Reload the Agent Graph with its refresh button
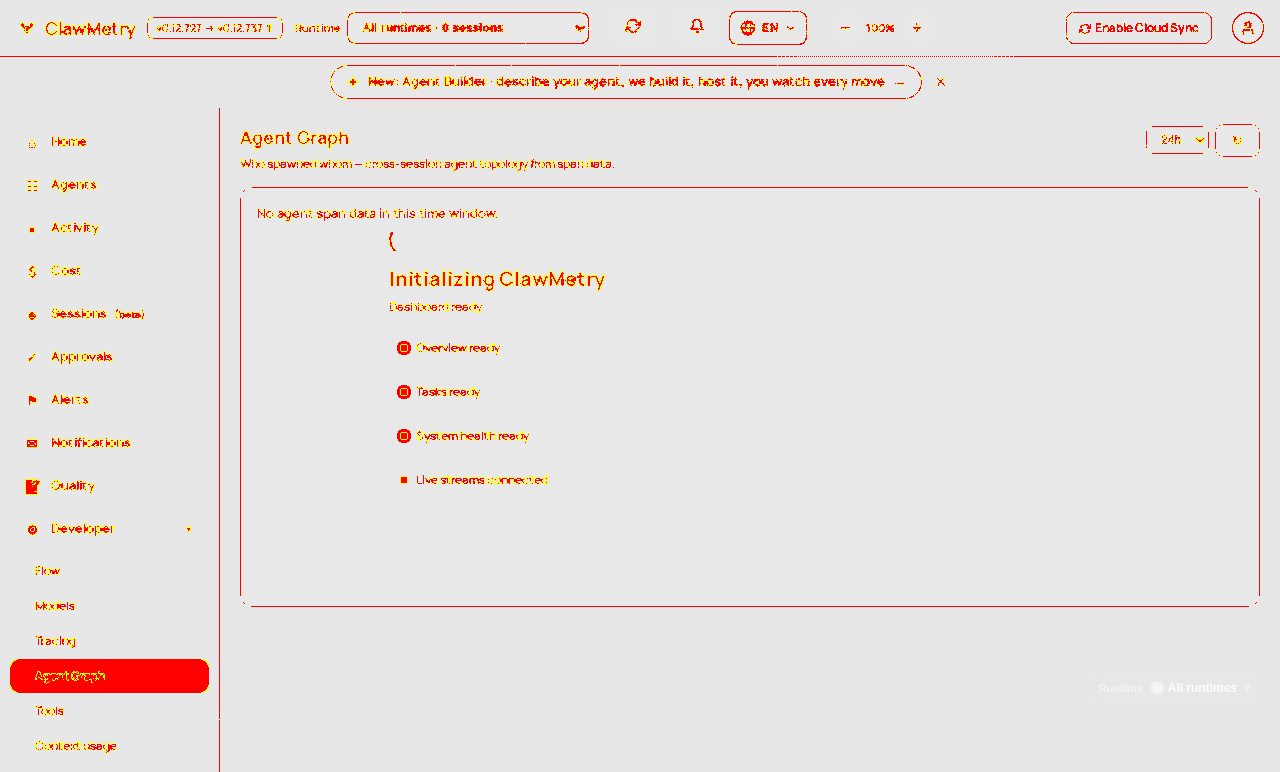Image resolution: width=1280 pixels, height=772 pixels. 1237,141
